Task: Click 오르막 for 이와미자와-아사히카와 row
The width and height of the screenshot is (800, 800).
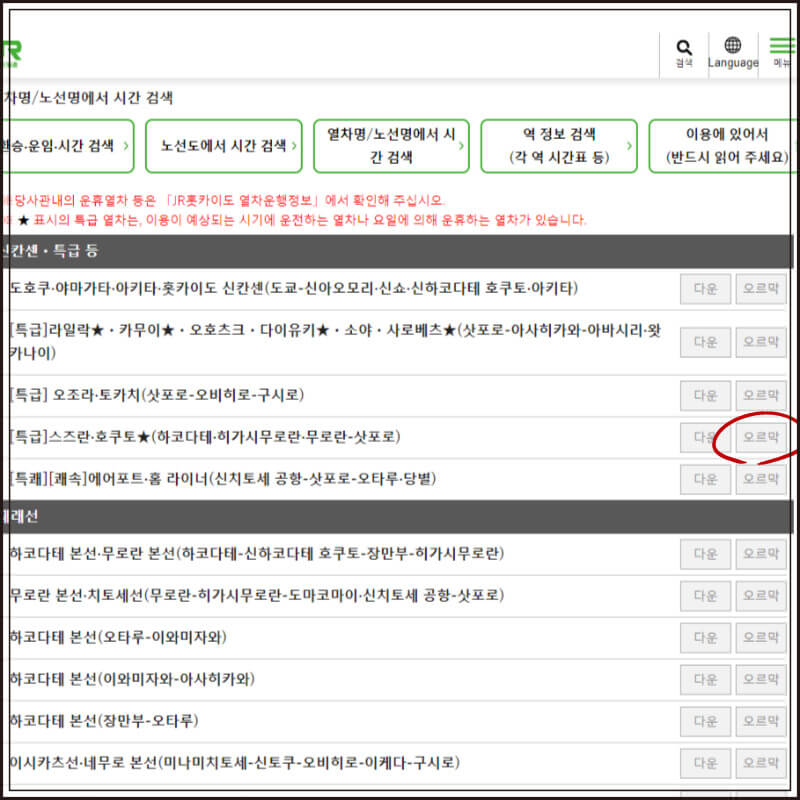Action: pyautogui.click(x=761, y=680)
